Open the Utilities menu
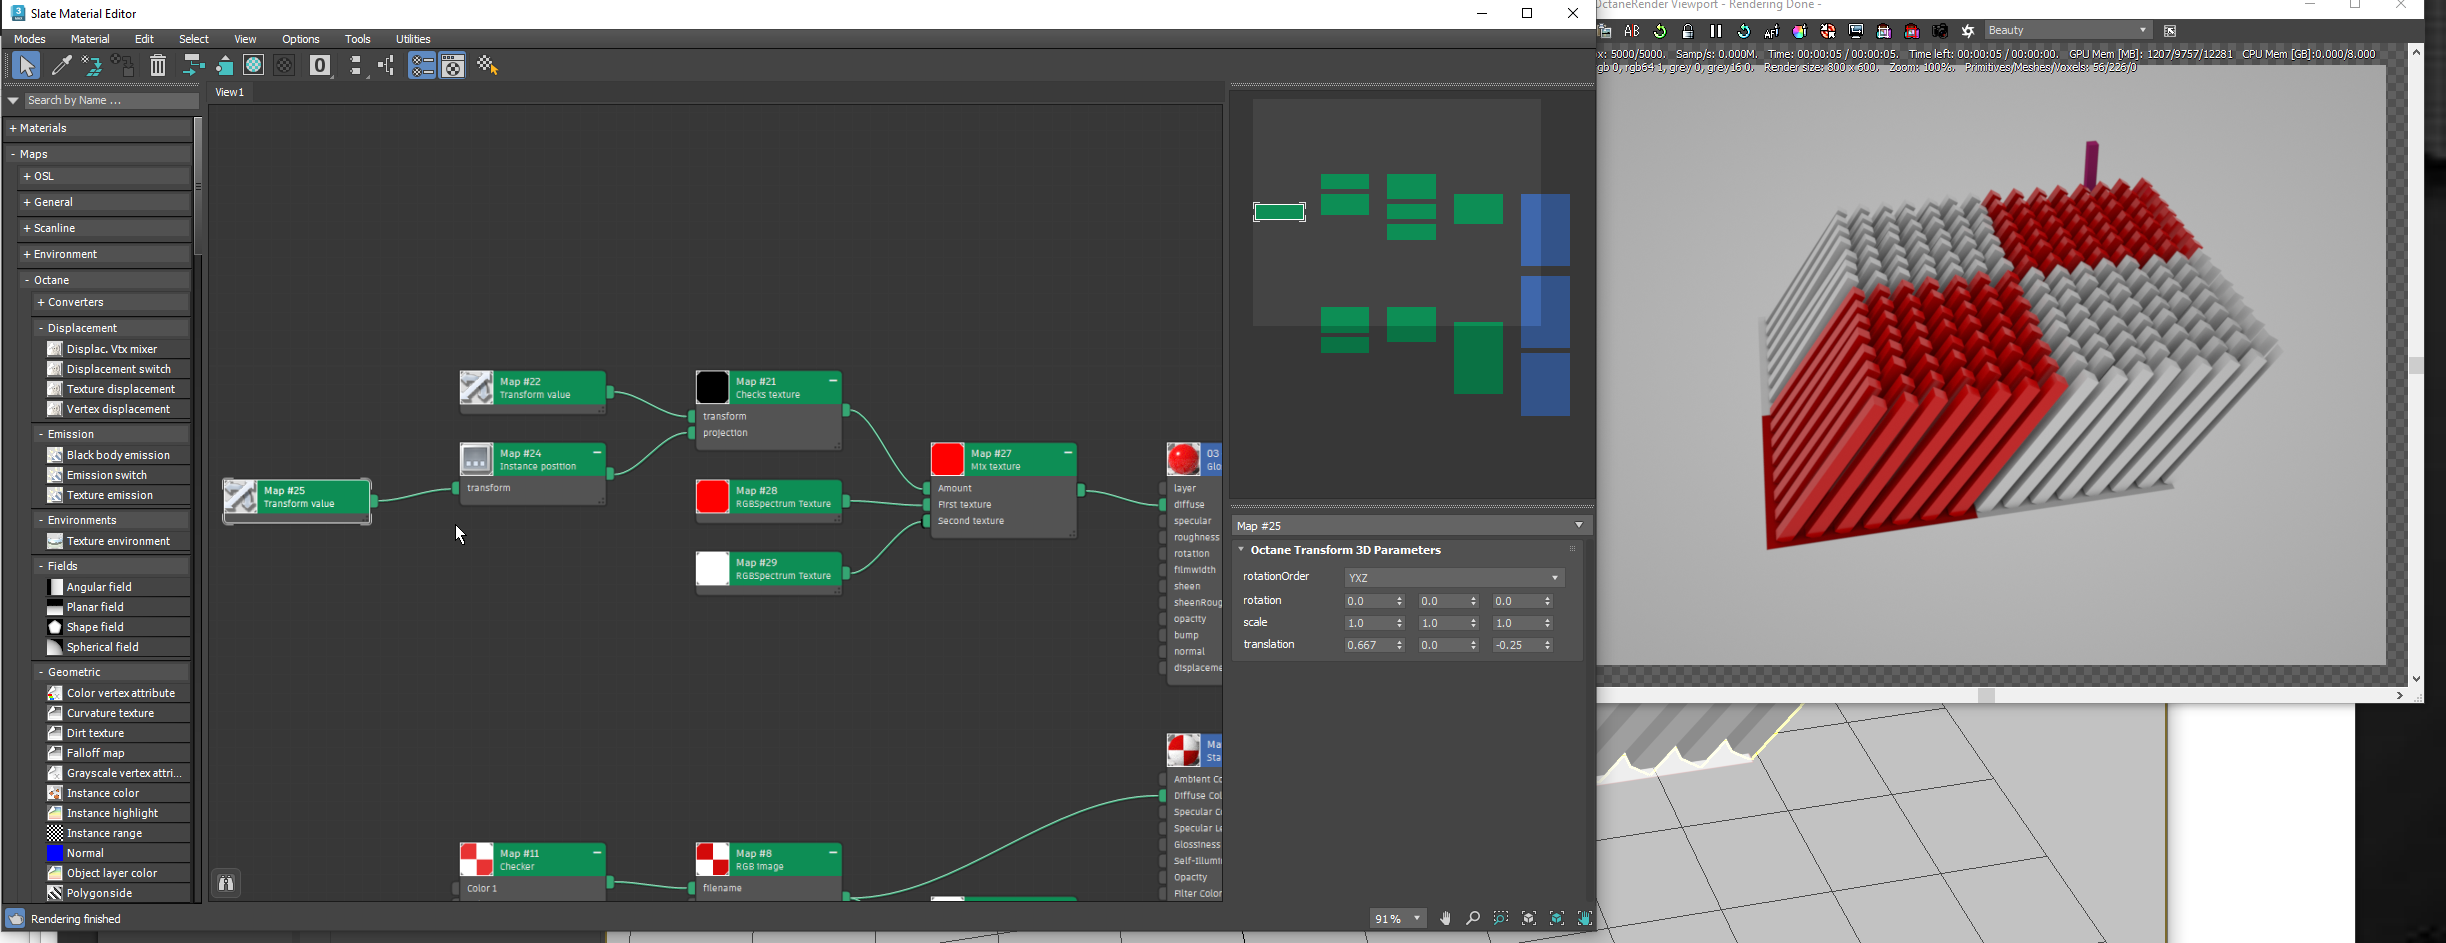The width and height of the screenshot is (2446, 943). 413,39
